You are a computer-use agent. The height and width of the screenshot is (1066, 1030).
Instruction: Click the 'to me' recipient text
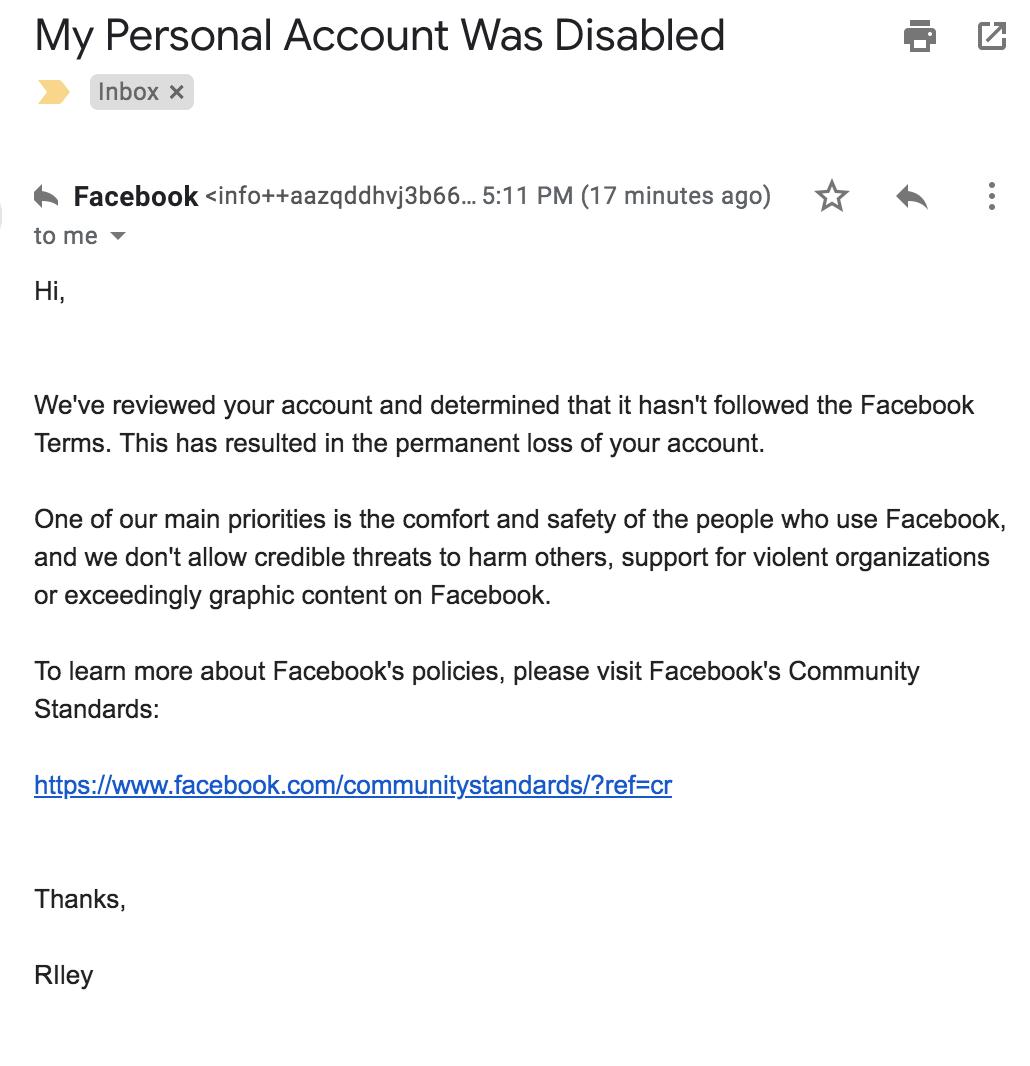(66, 236)
